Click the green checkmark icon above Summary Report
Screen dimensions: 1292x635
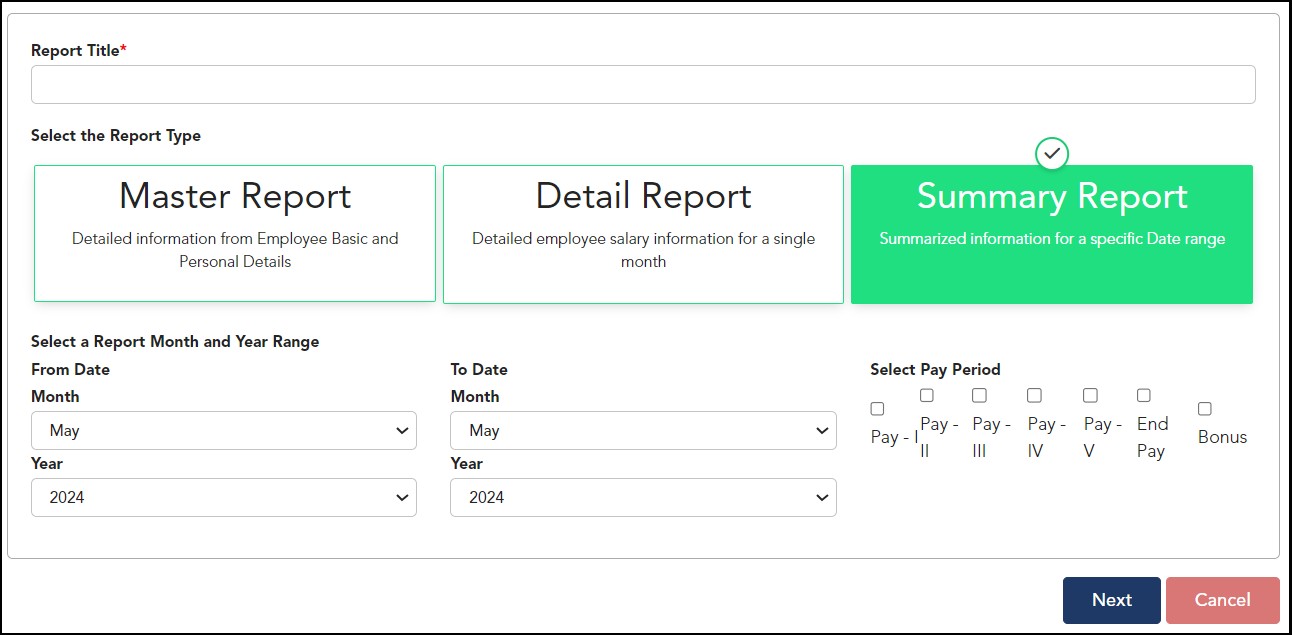(1052, 154)
